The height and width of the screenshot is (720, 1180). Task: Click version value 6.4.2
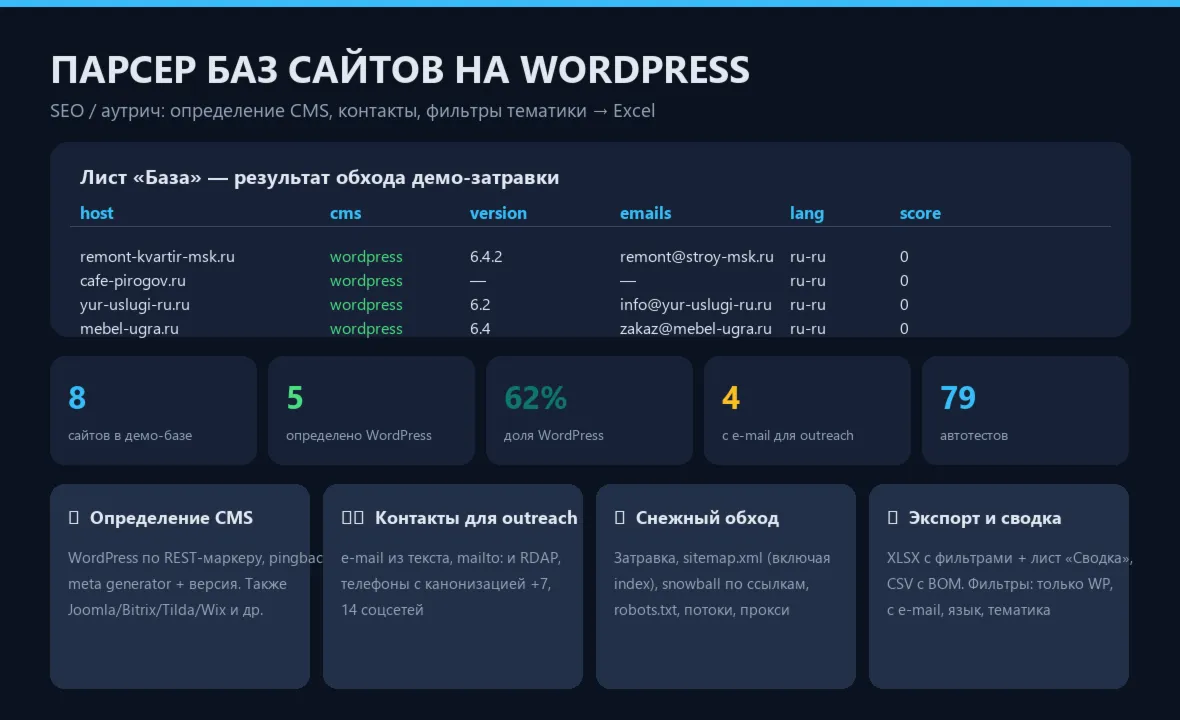point(486,257)
